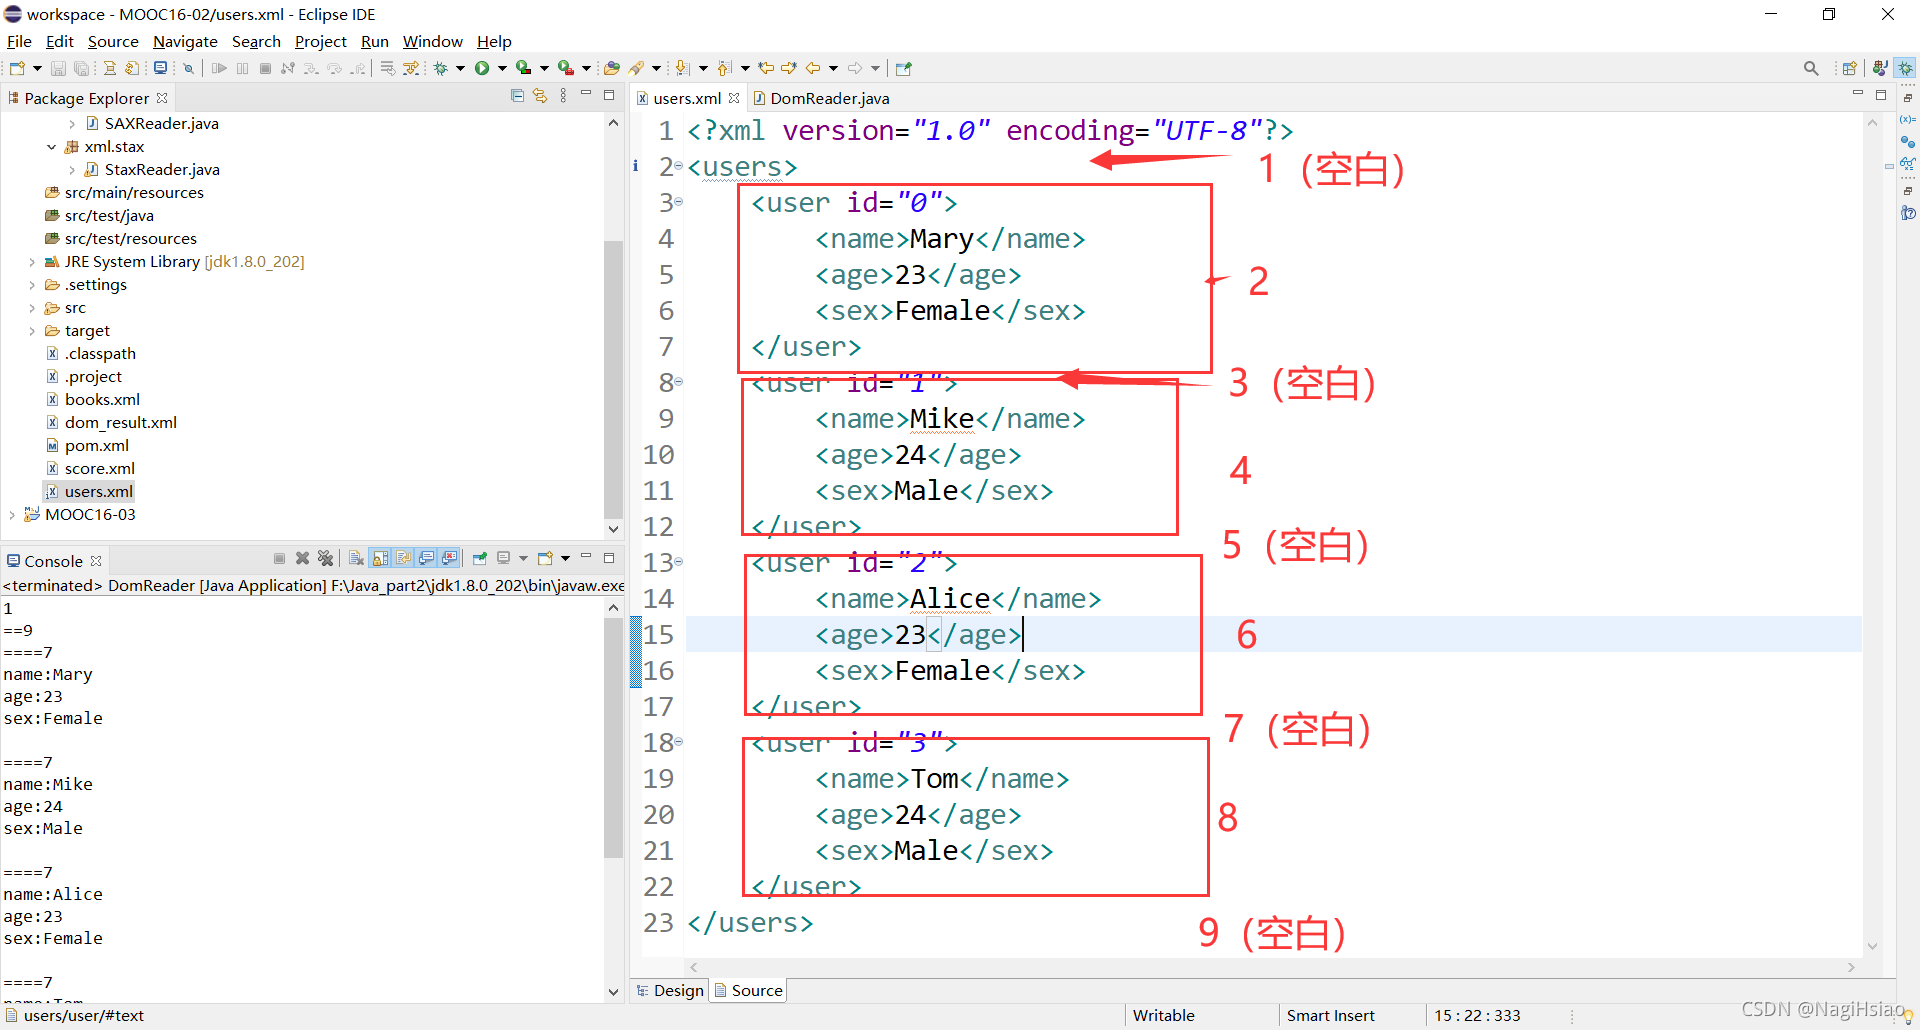Maximize the editor area

pos(1880,96)
